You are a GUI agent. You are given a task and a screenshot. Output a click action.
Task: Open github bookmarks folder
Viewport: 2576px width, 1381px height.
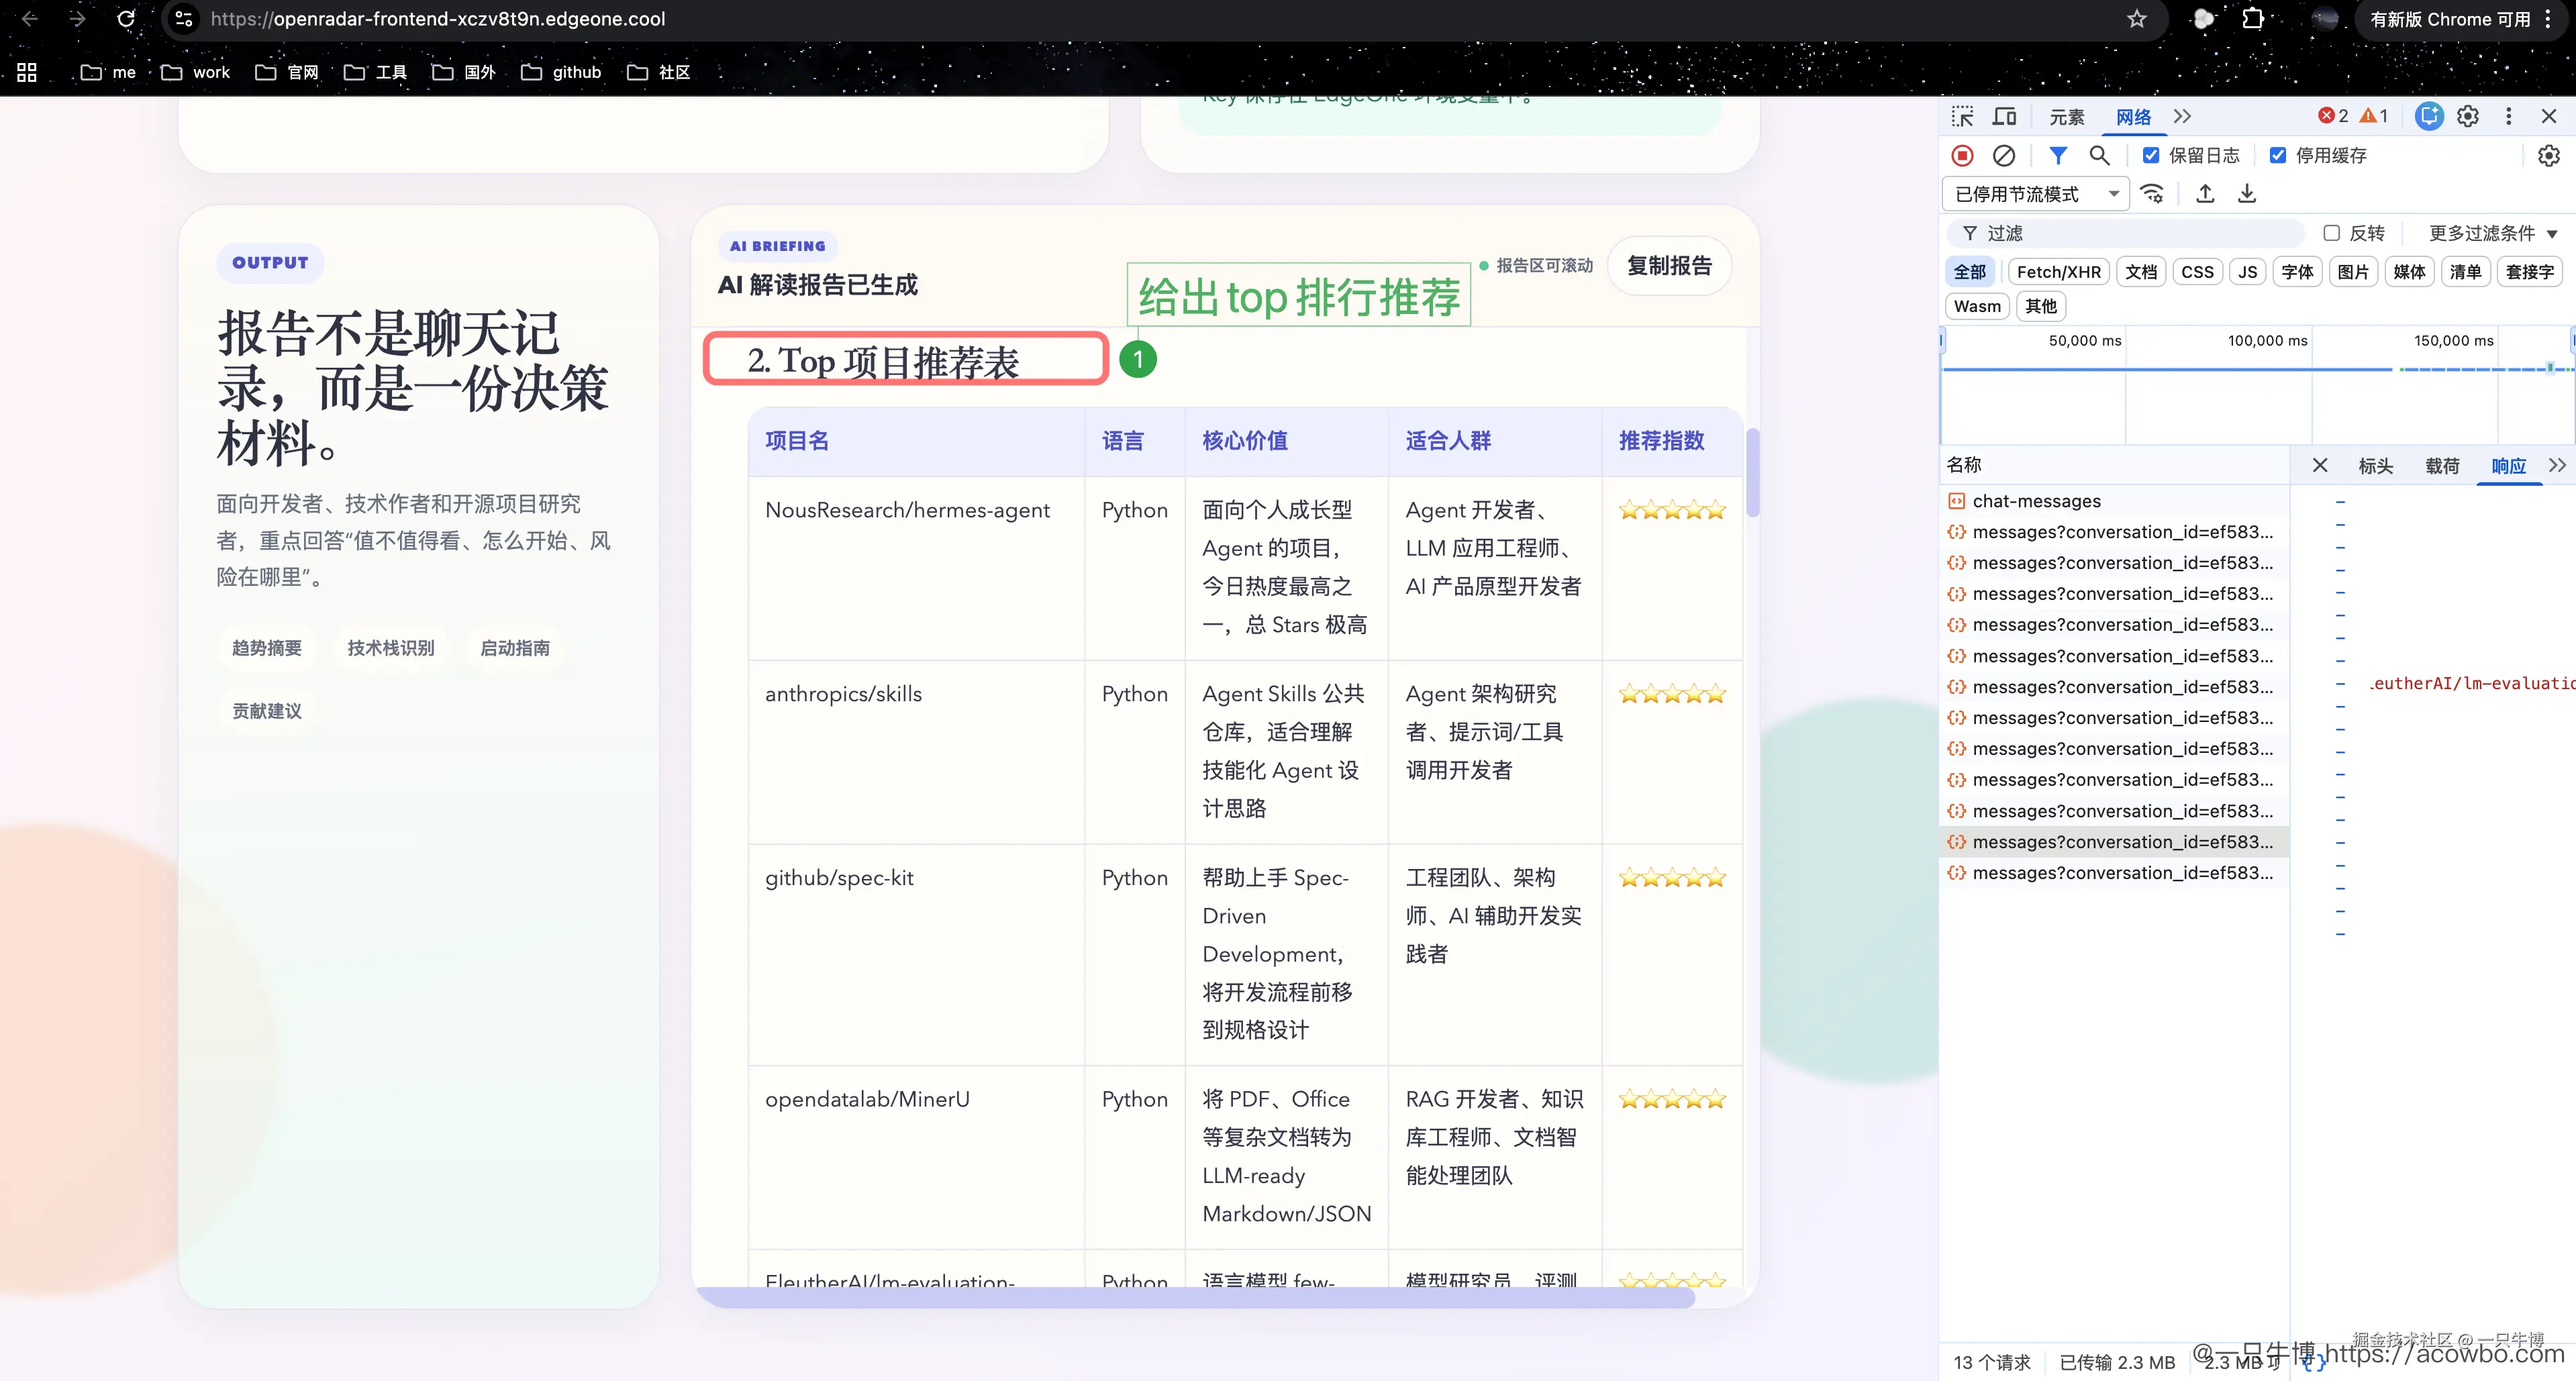coord(561,72)
